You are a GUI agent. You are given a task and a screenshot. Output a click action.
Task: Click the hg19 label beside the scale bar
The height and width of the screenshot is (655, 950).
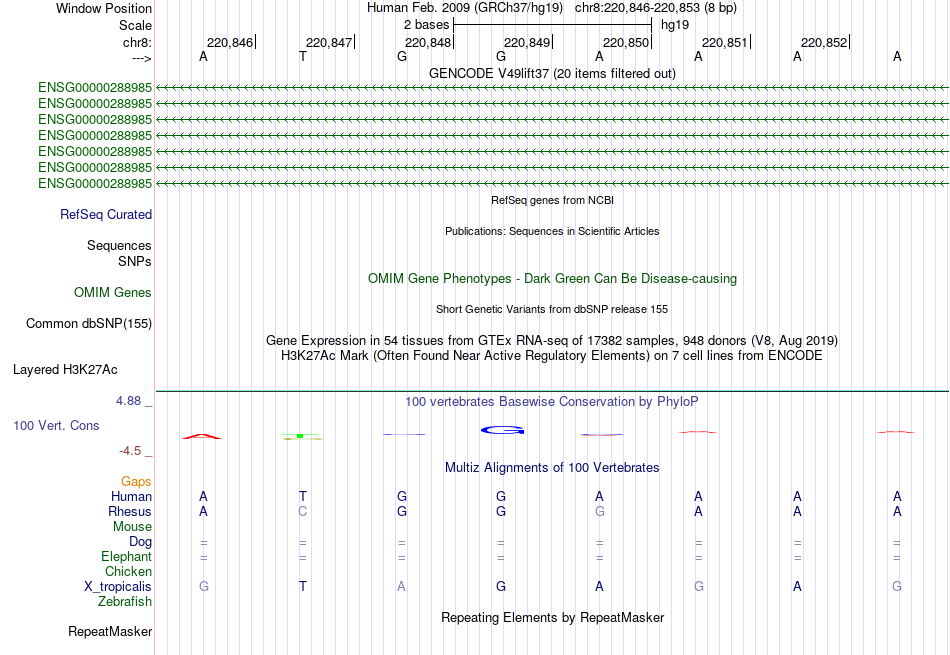pyautogui.click(x=675, y=25)
